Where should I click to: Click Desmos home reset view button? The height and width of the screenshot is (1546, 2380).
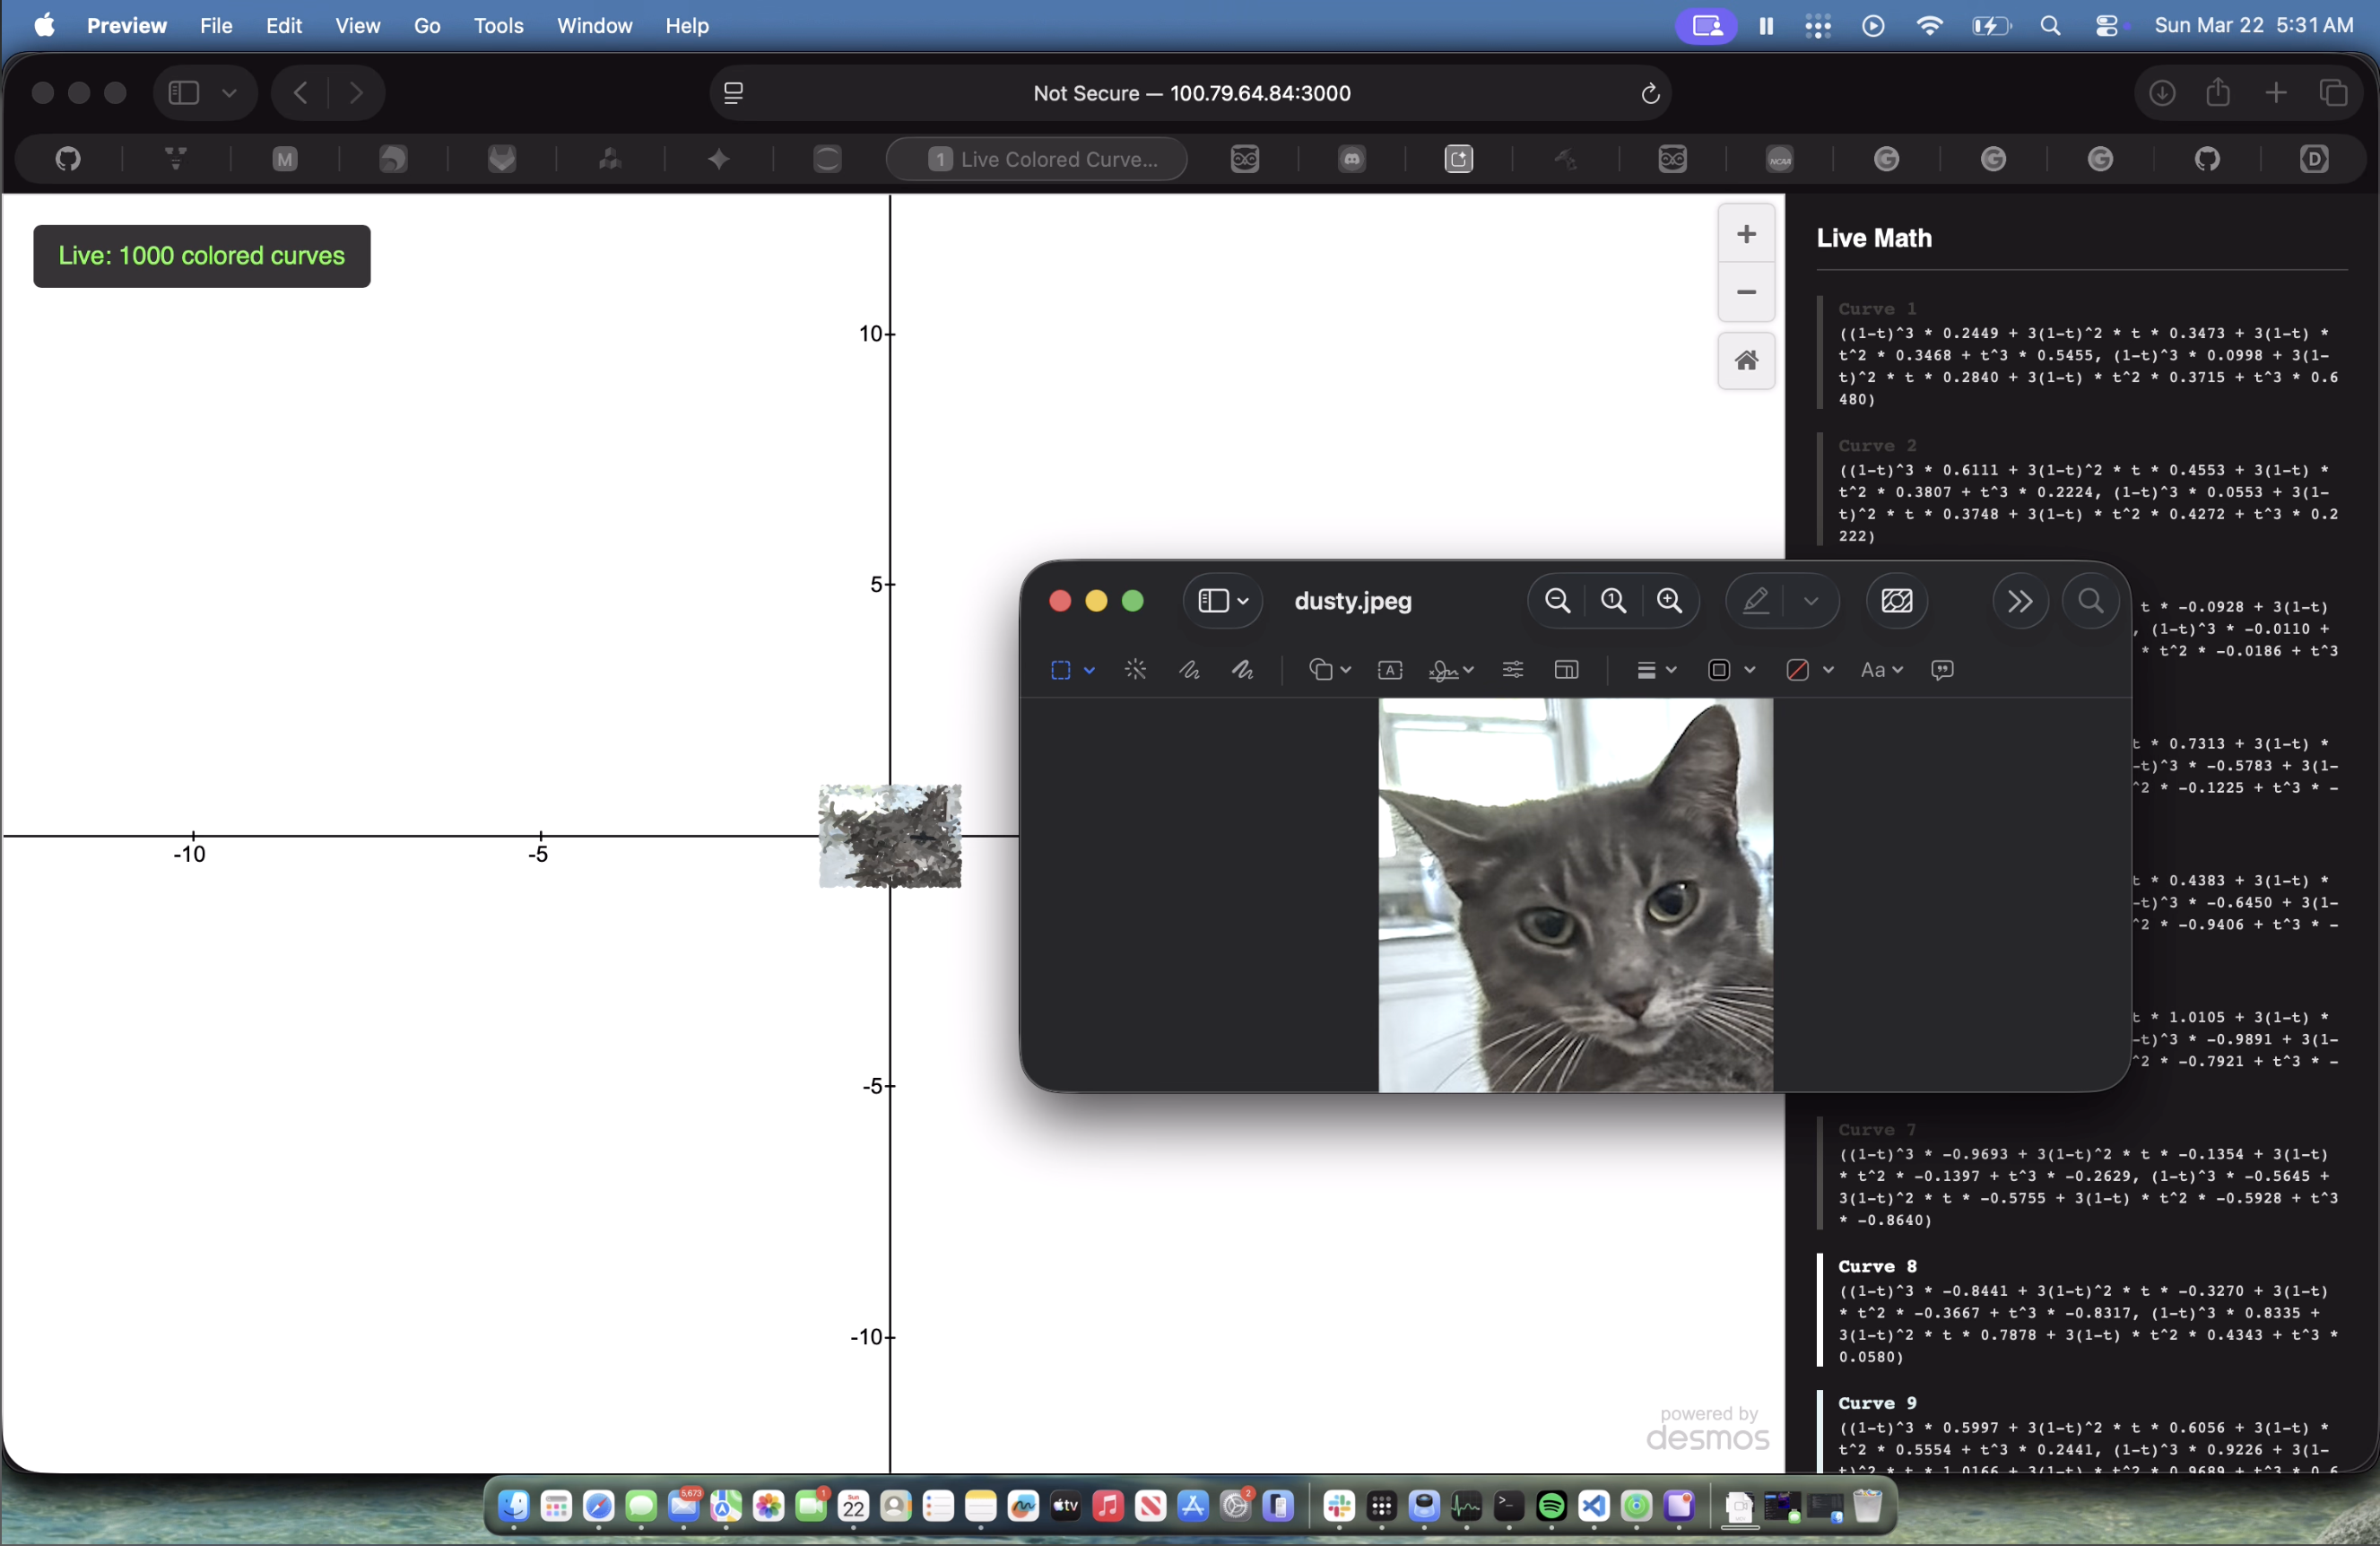(1746, 360)
